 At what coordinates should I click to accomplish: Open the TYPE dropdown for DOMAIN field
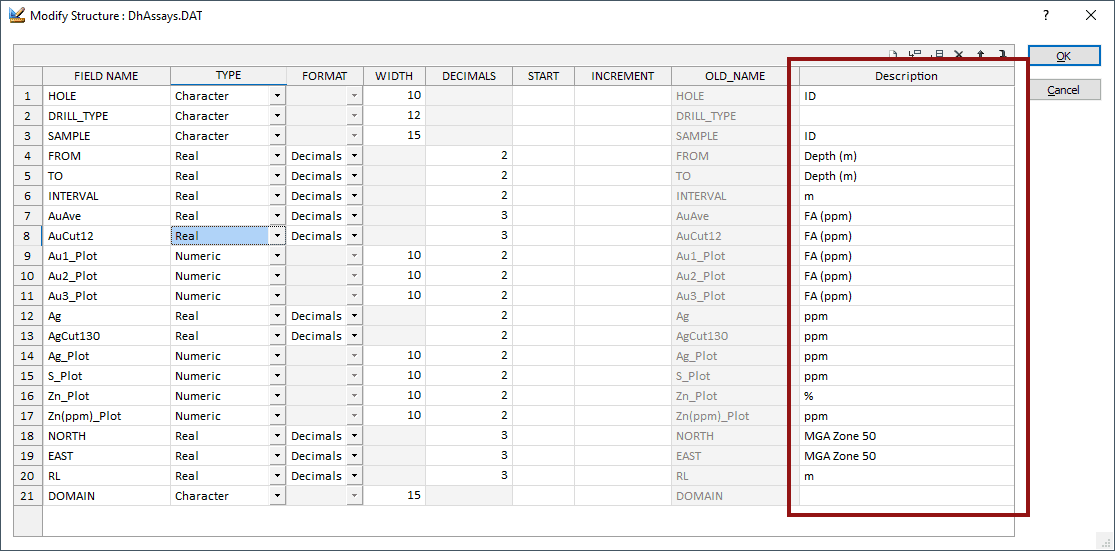[277, 496]
